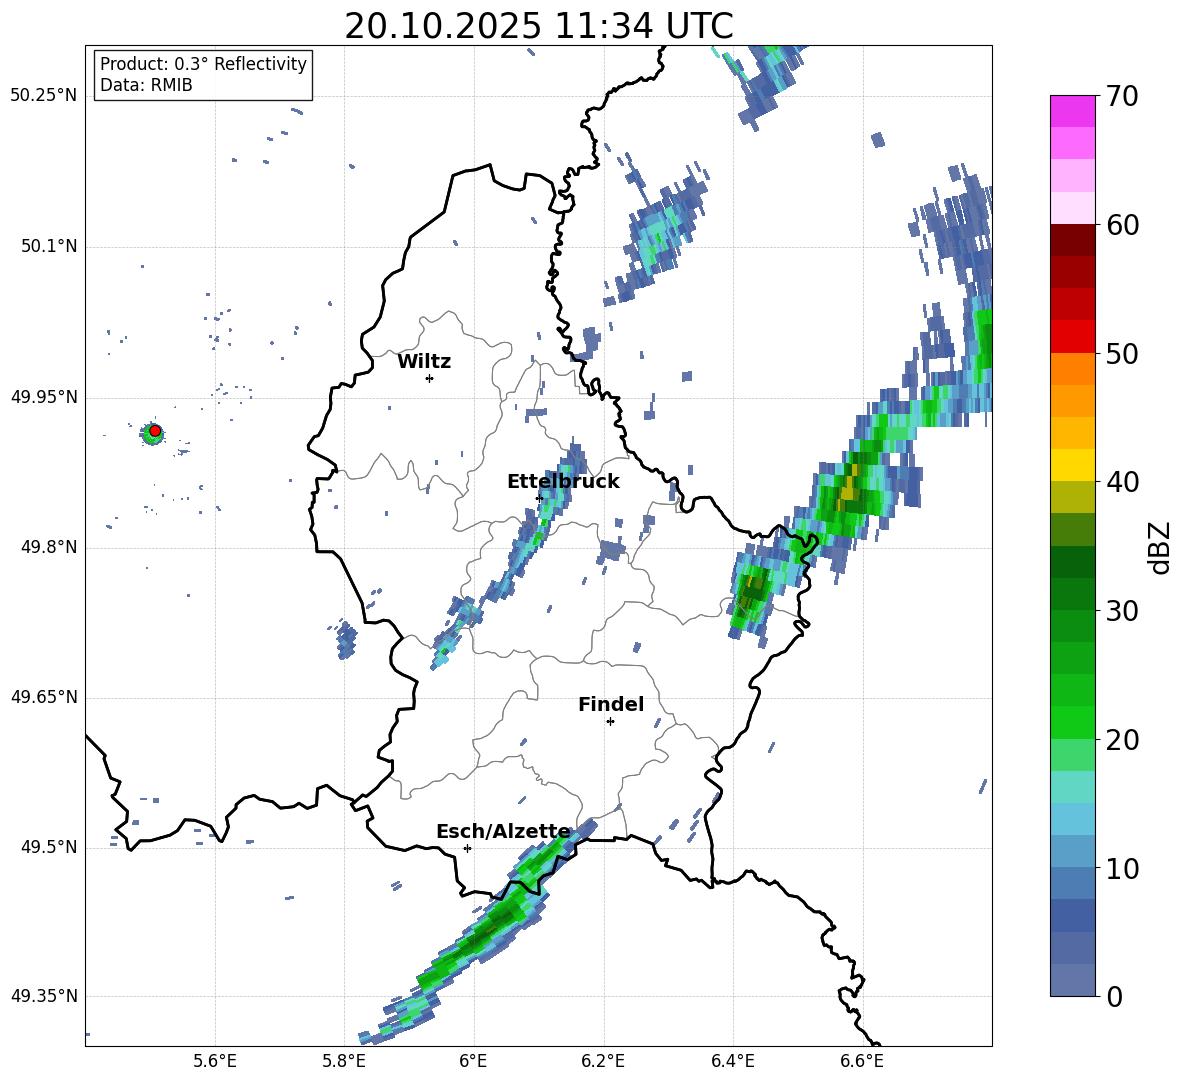The width and height of the screenshot is (1184, 1081).
Task: Click the colorbar value 70
Action: (x=1122, y=97)
